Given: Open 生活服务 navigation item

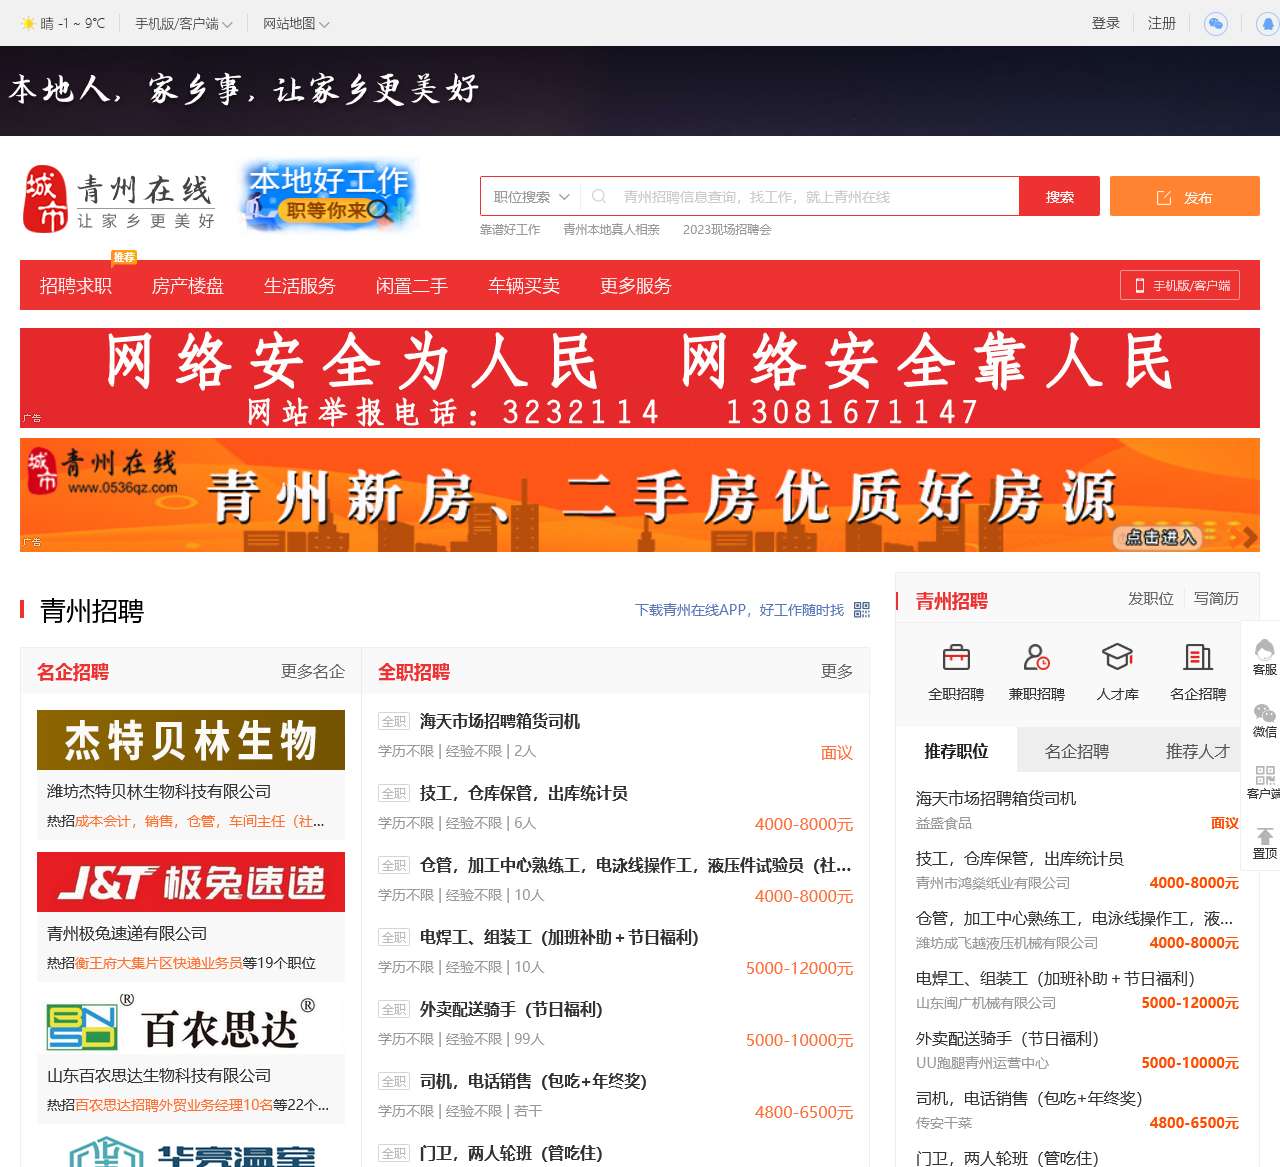Looking at the screenshot, I should point(300,286).
